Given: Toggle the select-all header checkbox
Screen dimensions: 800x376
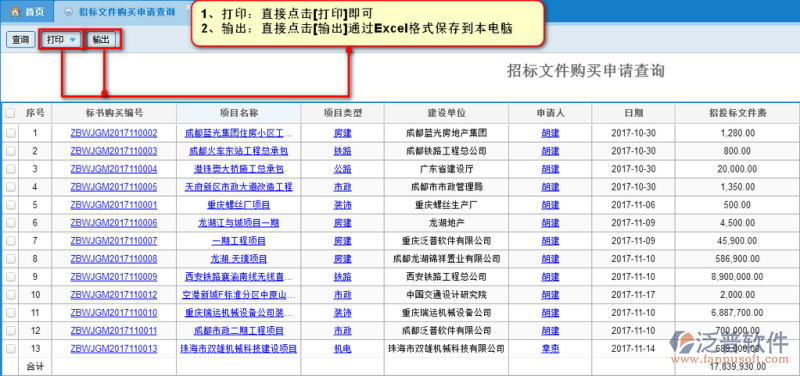Looking at the screenshot, I should click(10, 113).
